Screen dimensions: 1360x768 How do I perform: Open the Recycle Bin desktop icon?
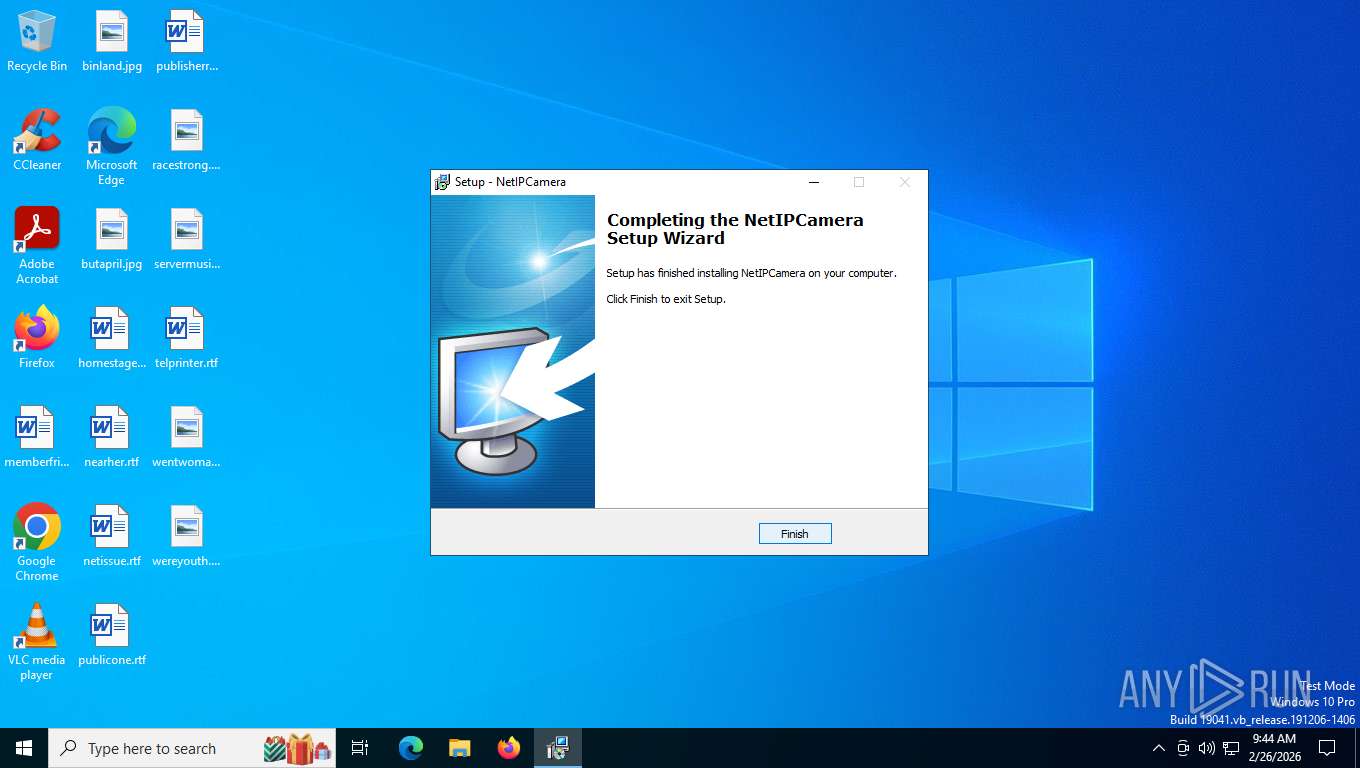click(37, 42)
